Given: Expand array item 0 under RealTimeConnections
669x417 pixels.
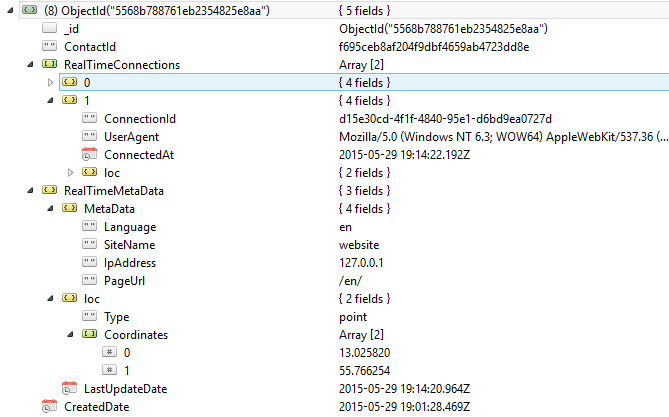Looking at the screenshot, I should click(x=50, y=82).
